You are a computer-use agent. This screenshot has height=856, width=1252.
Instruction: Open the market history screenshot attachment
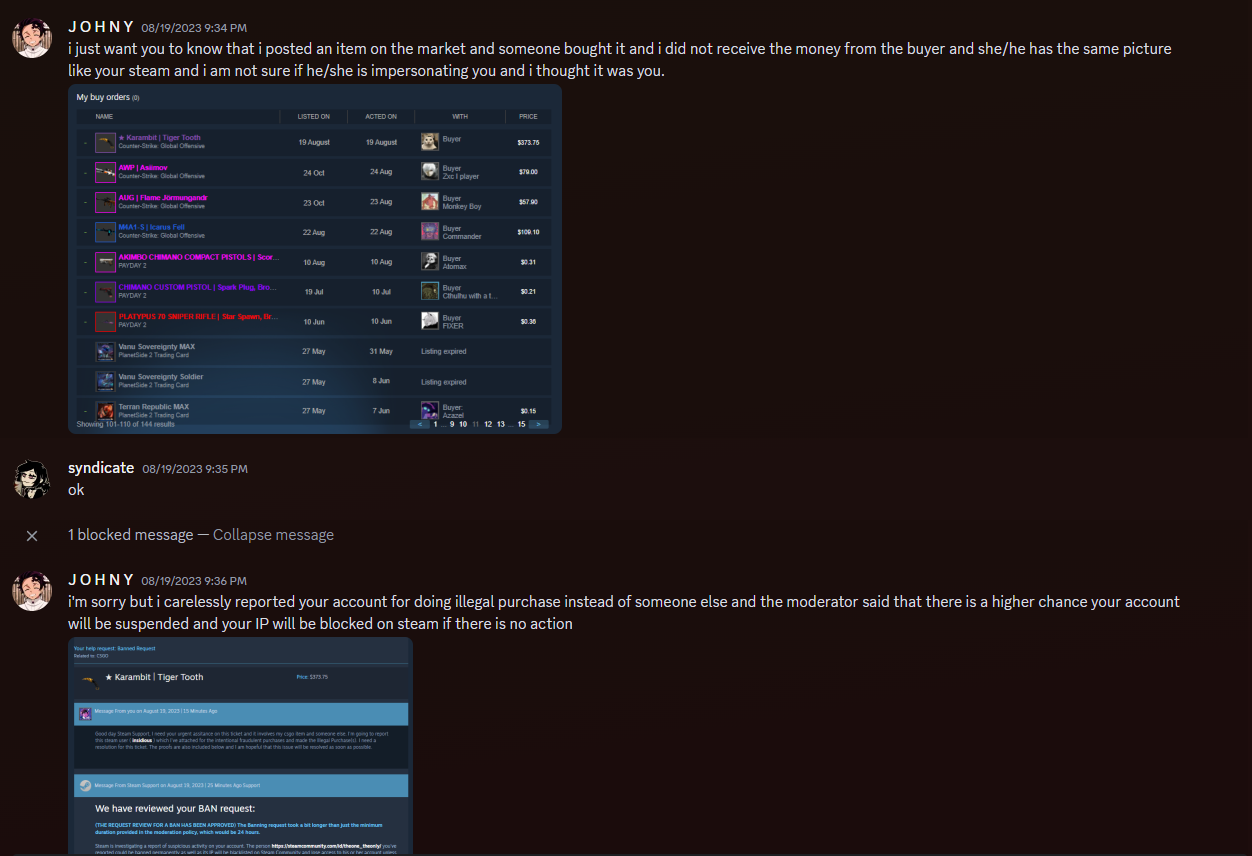(315, 259)
